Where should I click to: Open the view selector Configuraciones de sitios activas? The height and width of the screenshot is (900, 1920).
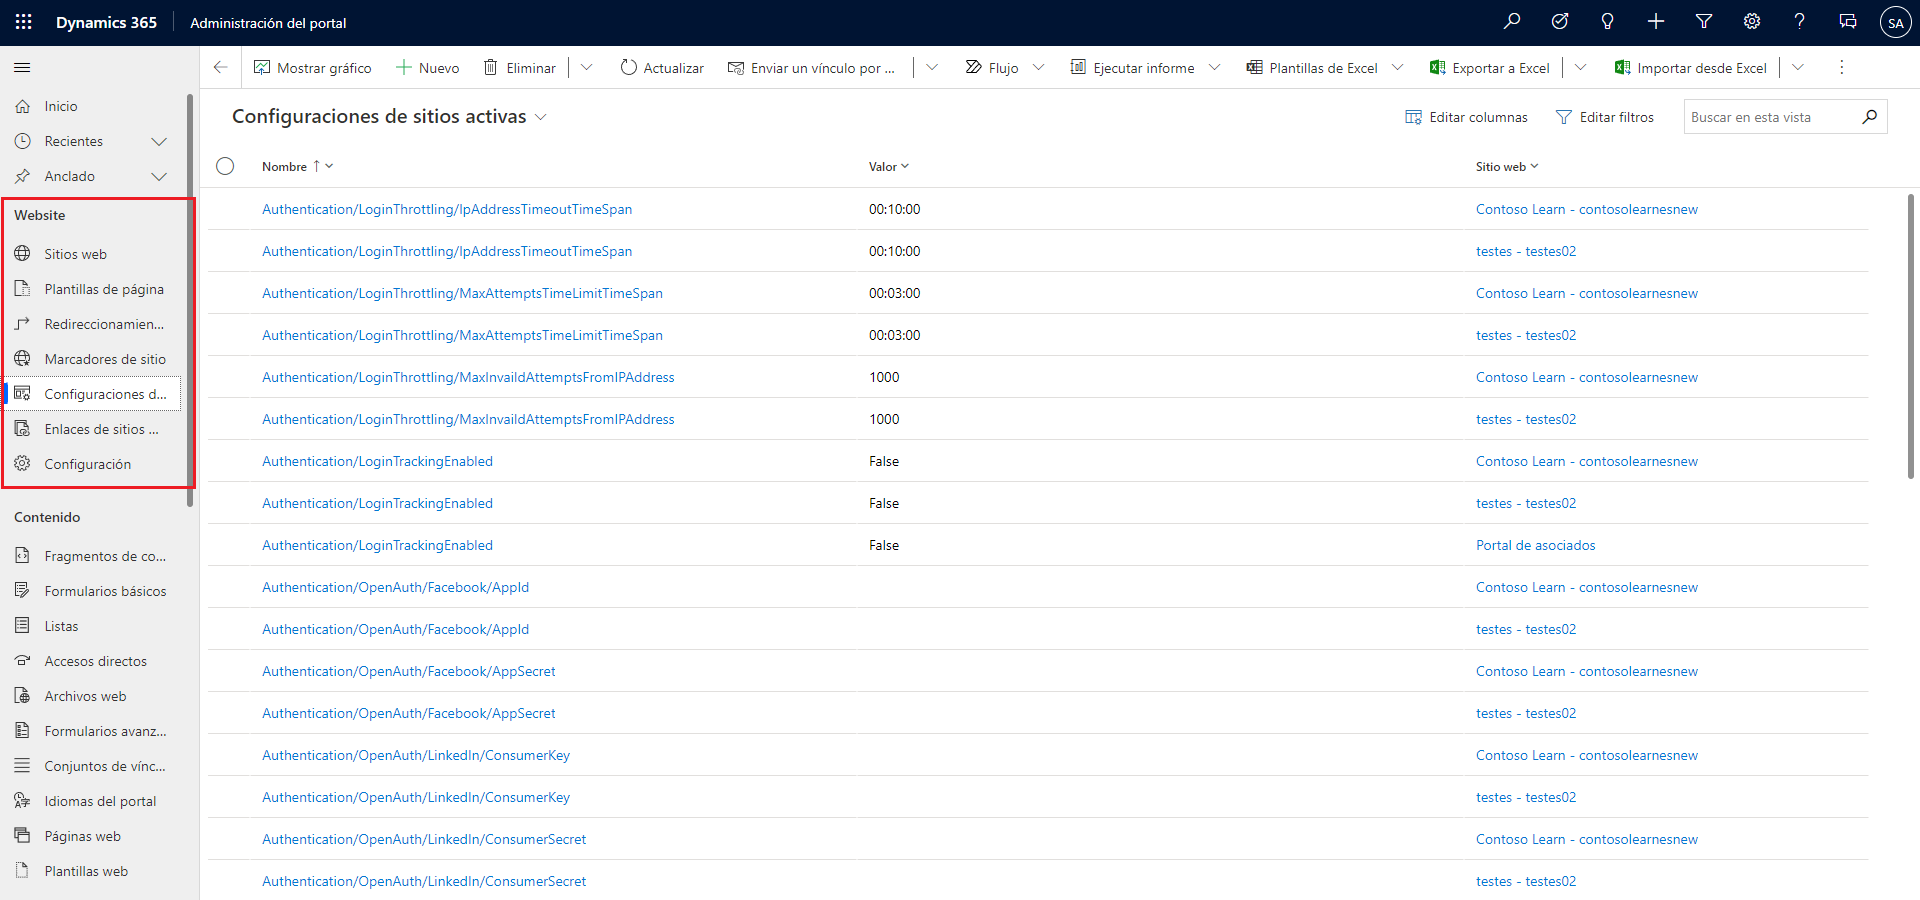pos(390,117)
